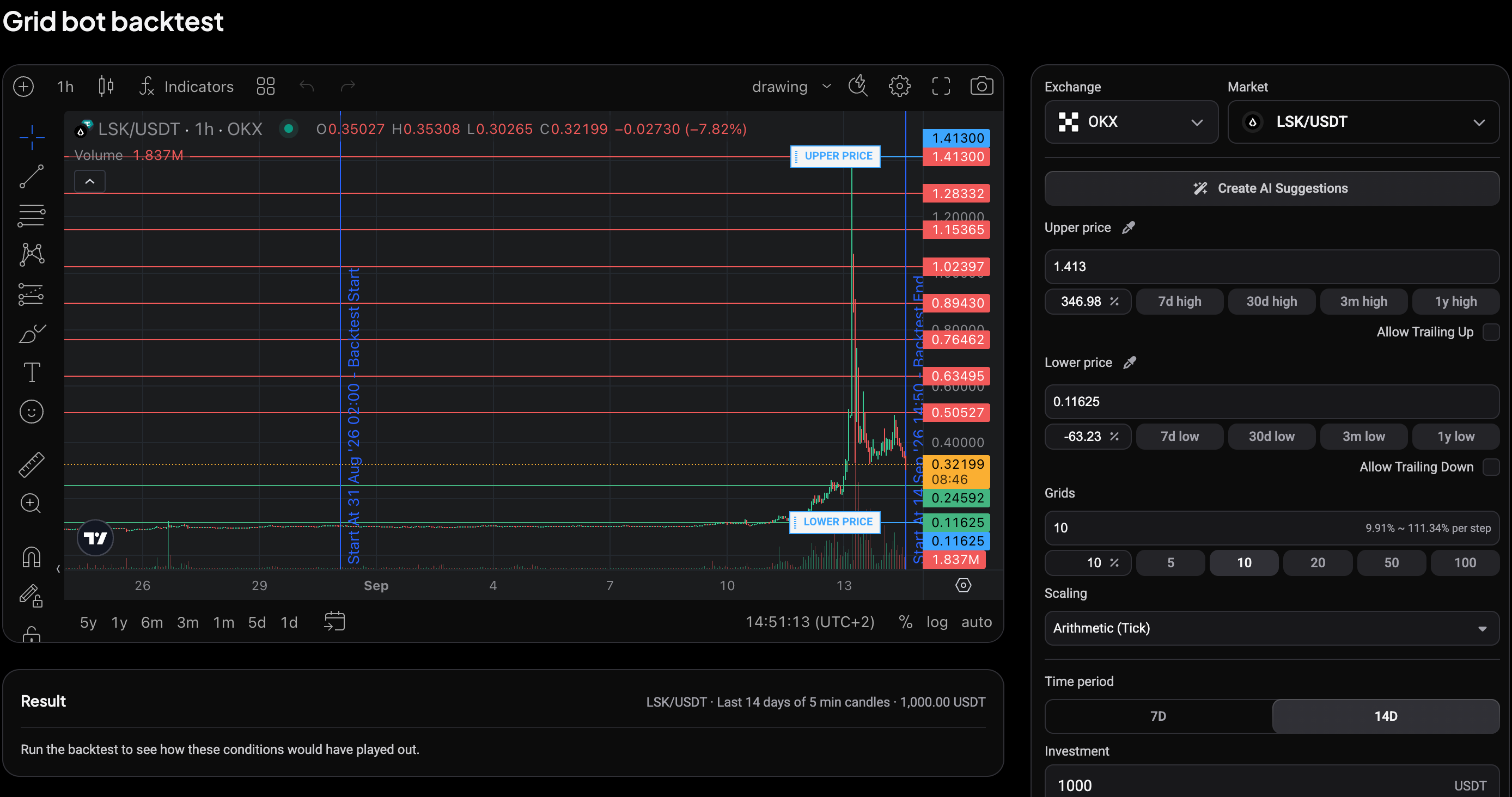Change the 1h chart interval

pos(65,87)
